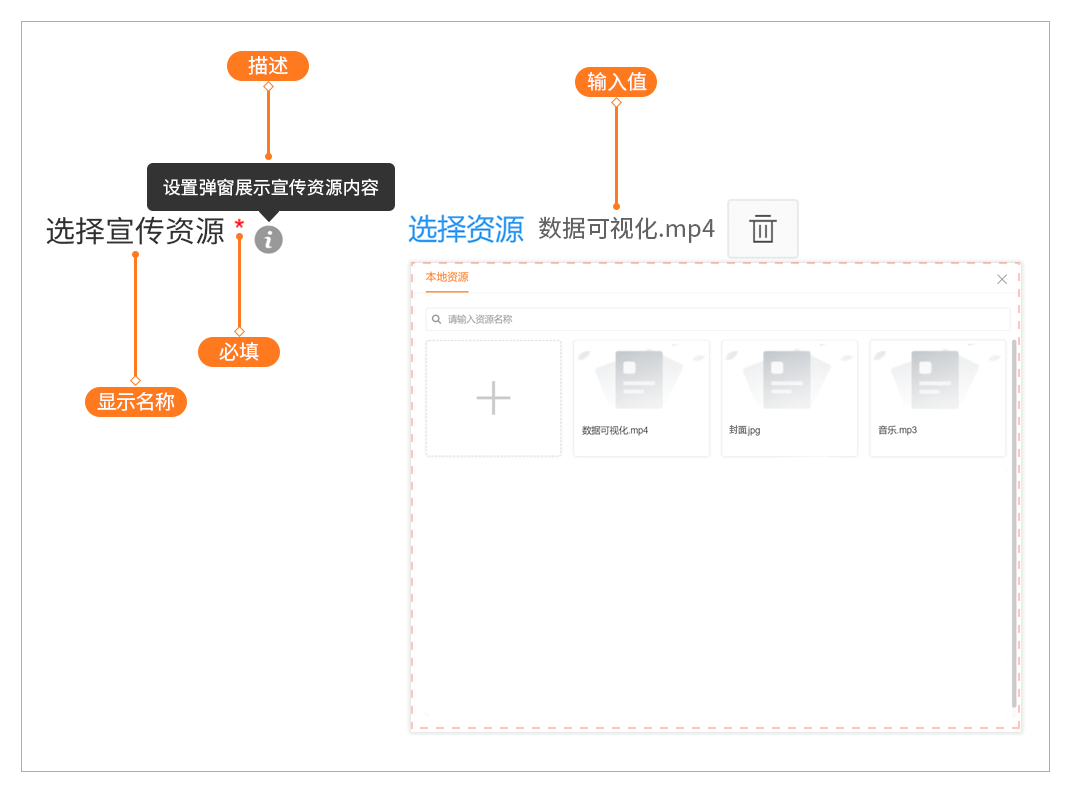This screenshot has height=792, width=1070.
Task: Click the info icon beside 选择宣传资源
Action: (268, 240)
